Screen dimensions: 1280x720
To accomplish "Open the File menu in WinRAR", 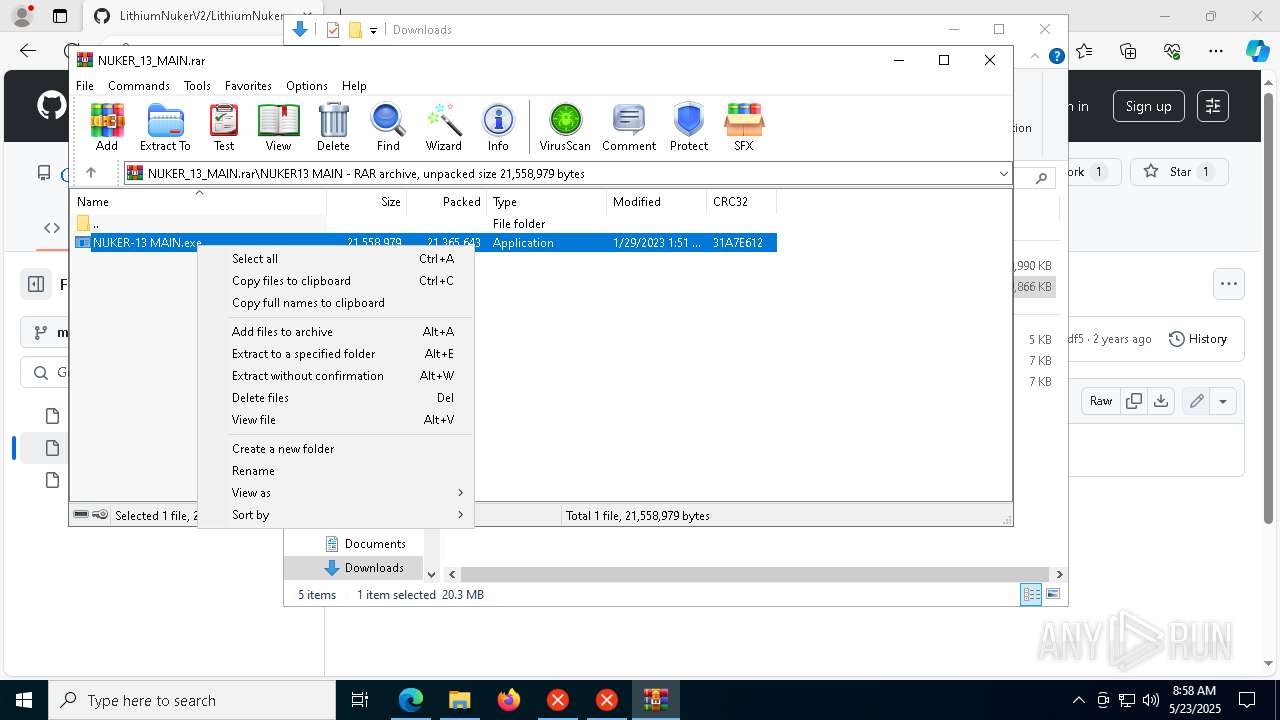I will click(85, 86).
